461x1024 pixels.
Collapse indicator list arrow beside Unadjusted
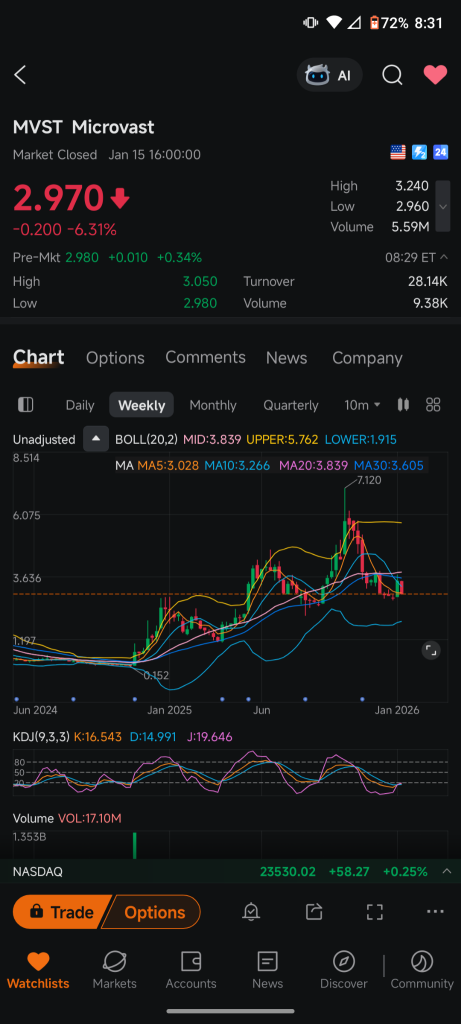[x=96, y=440]
